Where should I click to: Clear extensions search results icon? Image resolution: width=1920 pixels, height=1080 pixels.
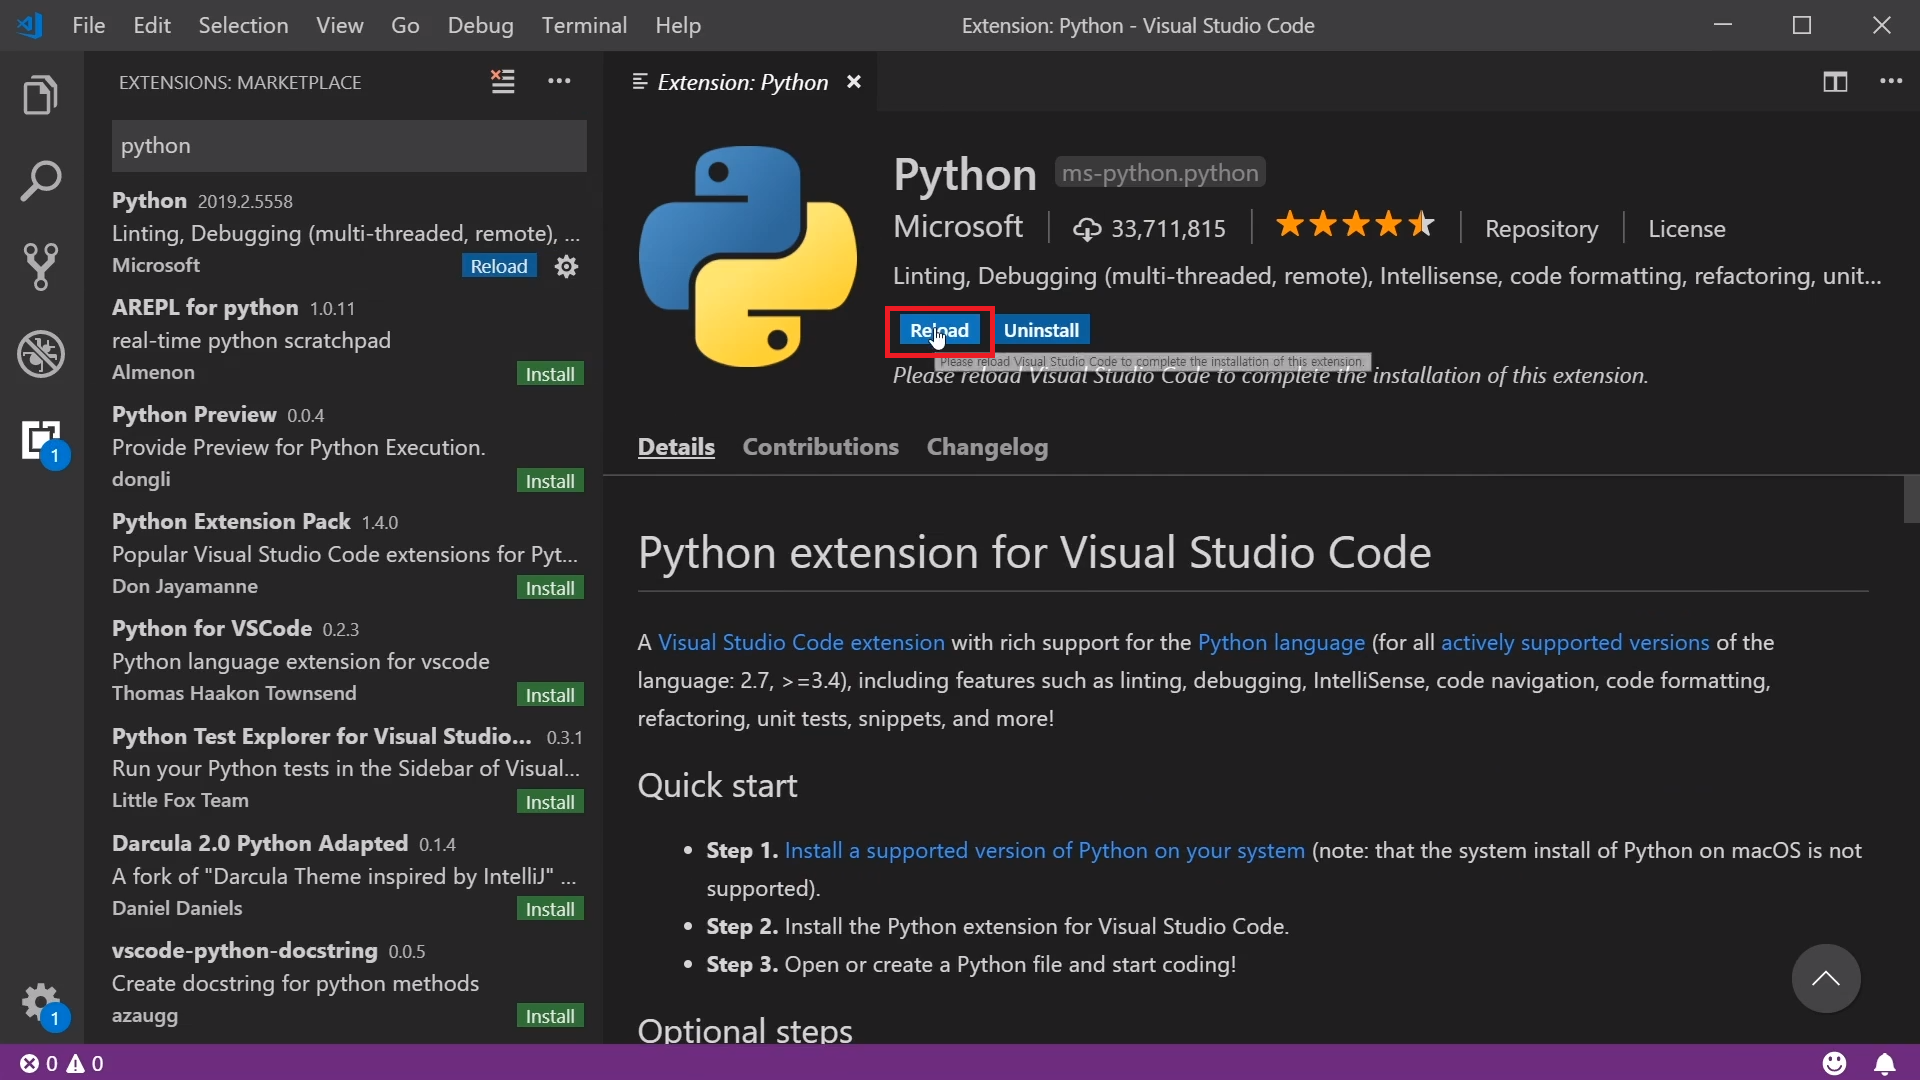click(x=503, y=82)
